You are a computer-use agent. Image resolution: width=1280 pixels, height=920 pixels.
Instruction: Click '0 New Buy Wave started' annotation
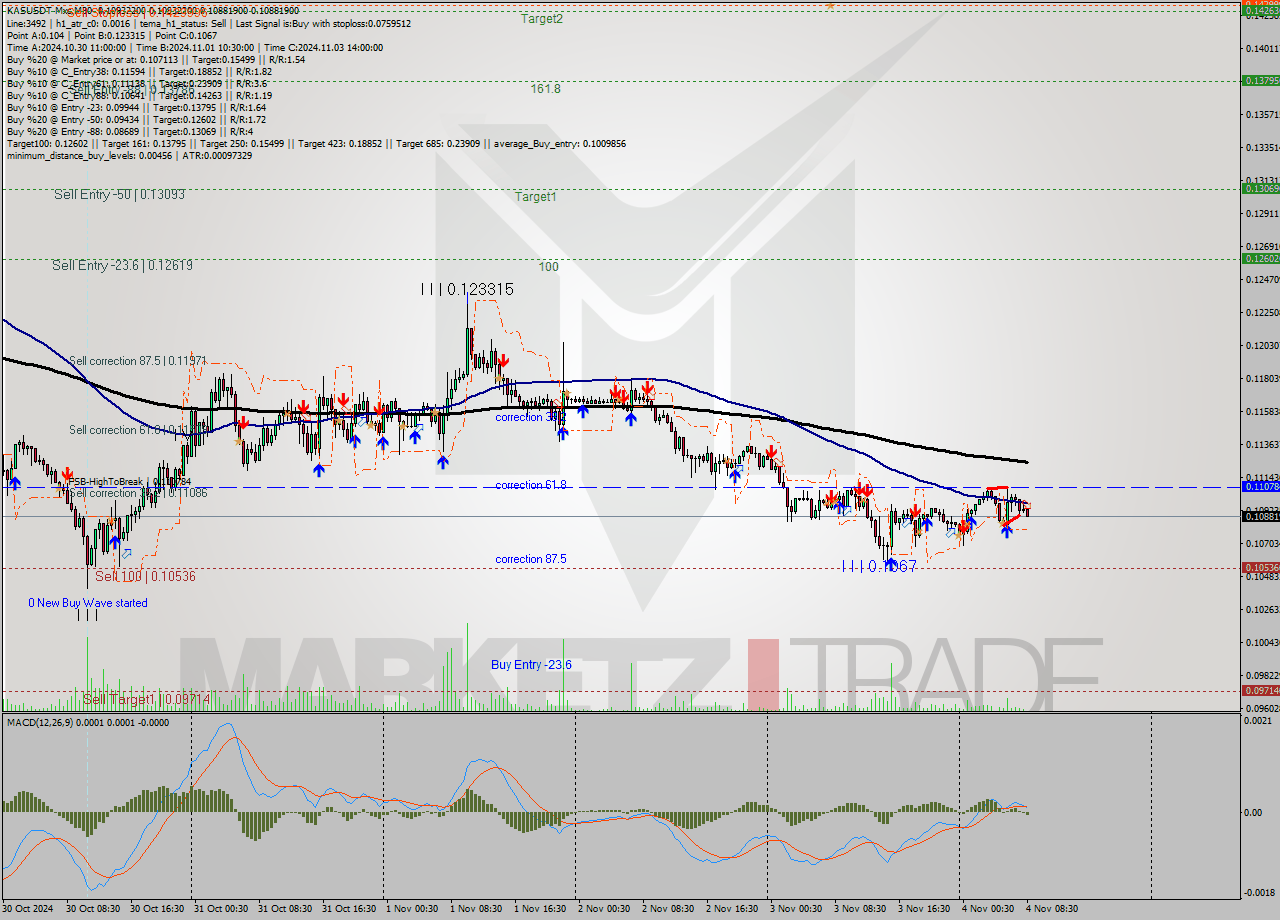(x=88, y=603)
